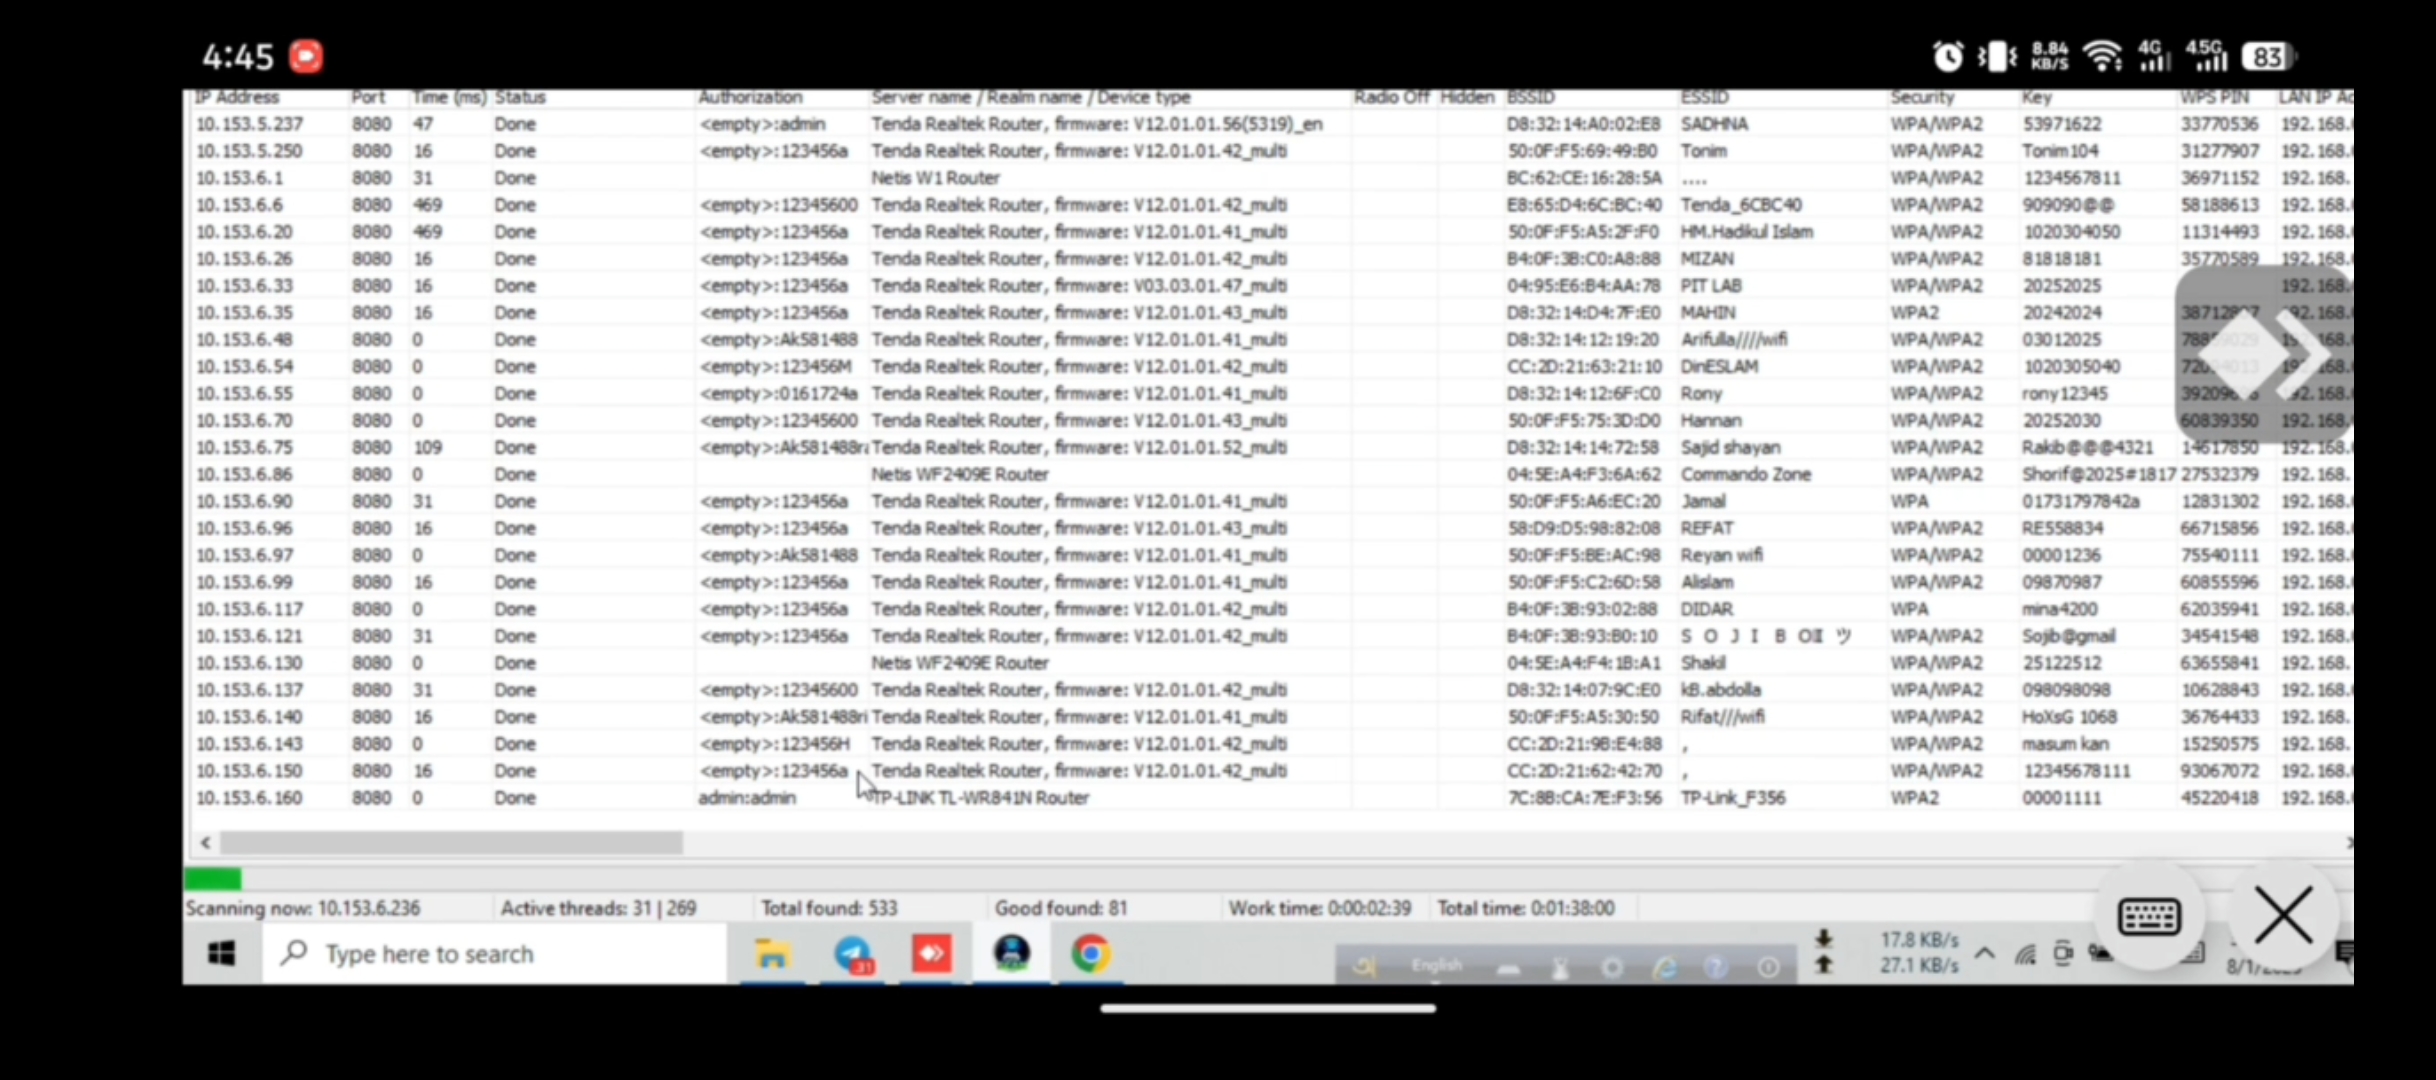Click the Netis W1 Router entry
Image resolution: width=2436 pixels, height=1080 pixels.
(936, 178)
